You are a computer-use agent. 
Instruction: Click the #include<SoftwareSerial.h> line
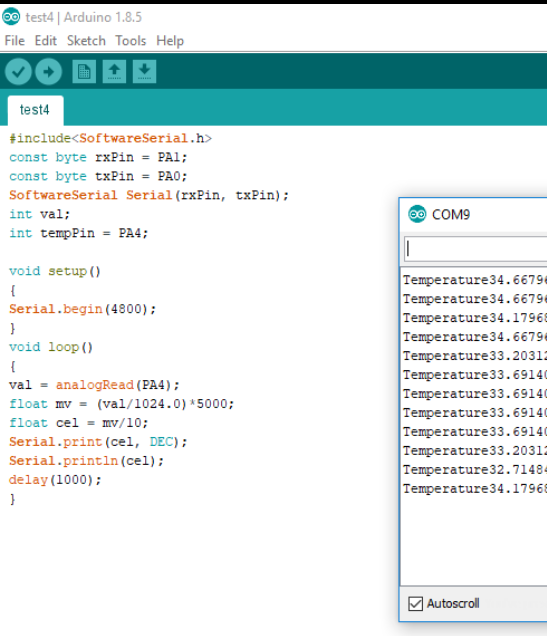pyautogui.click(x=110, y=138)
